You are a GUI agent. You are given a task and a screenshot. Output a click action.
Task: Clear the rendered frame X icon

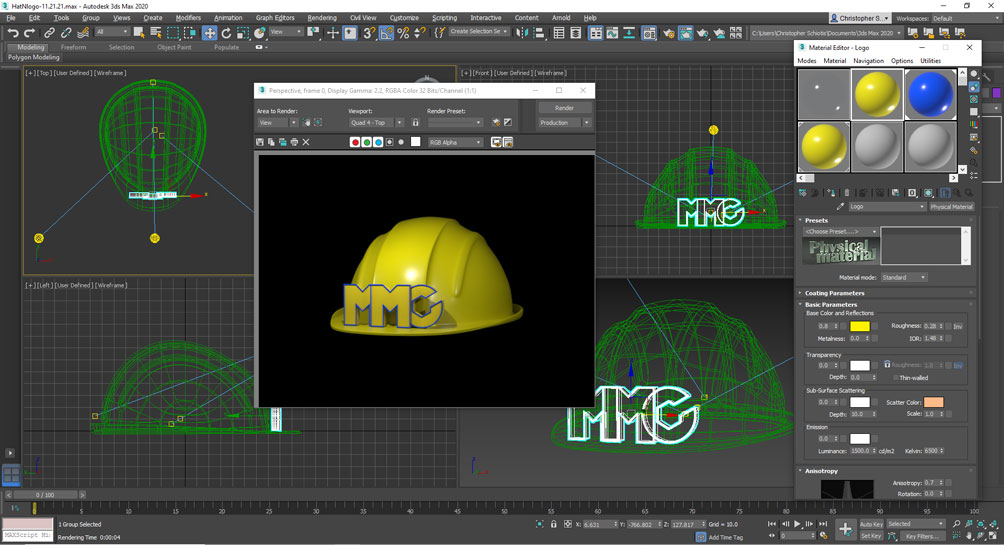306,142
